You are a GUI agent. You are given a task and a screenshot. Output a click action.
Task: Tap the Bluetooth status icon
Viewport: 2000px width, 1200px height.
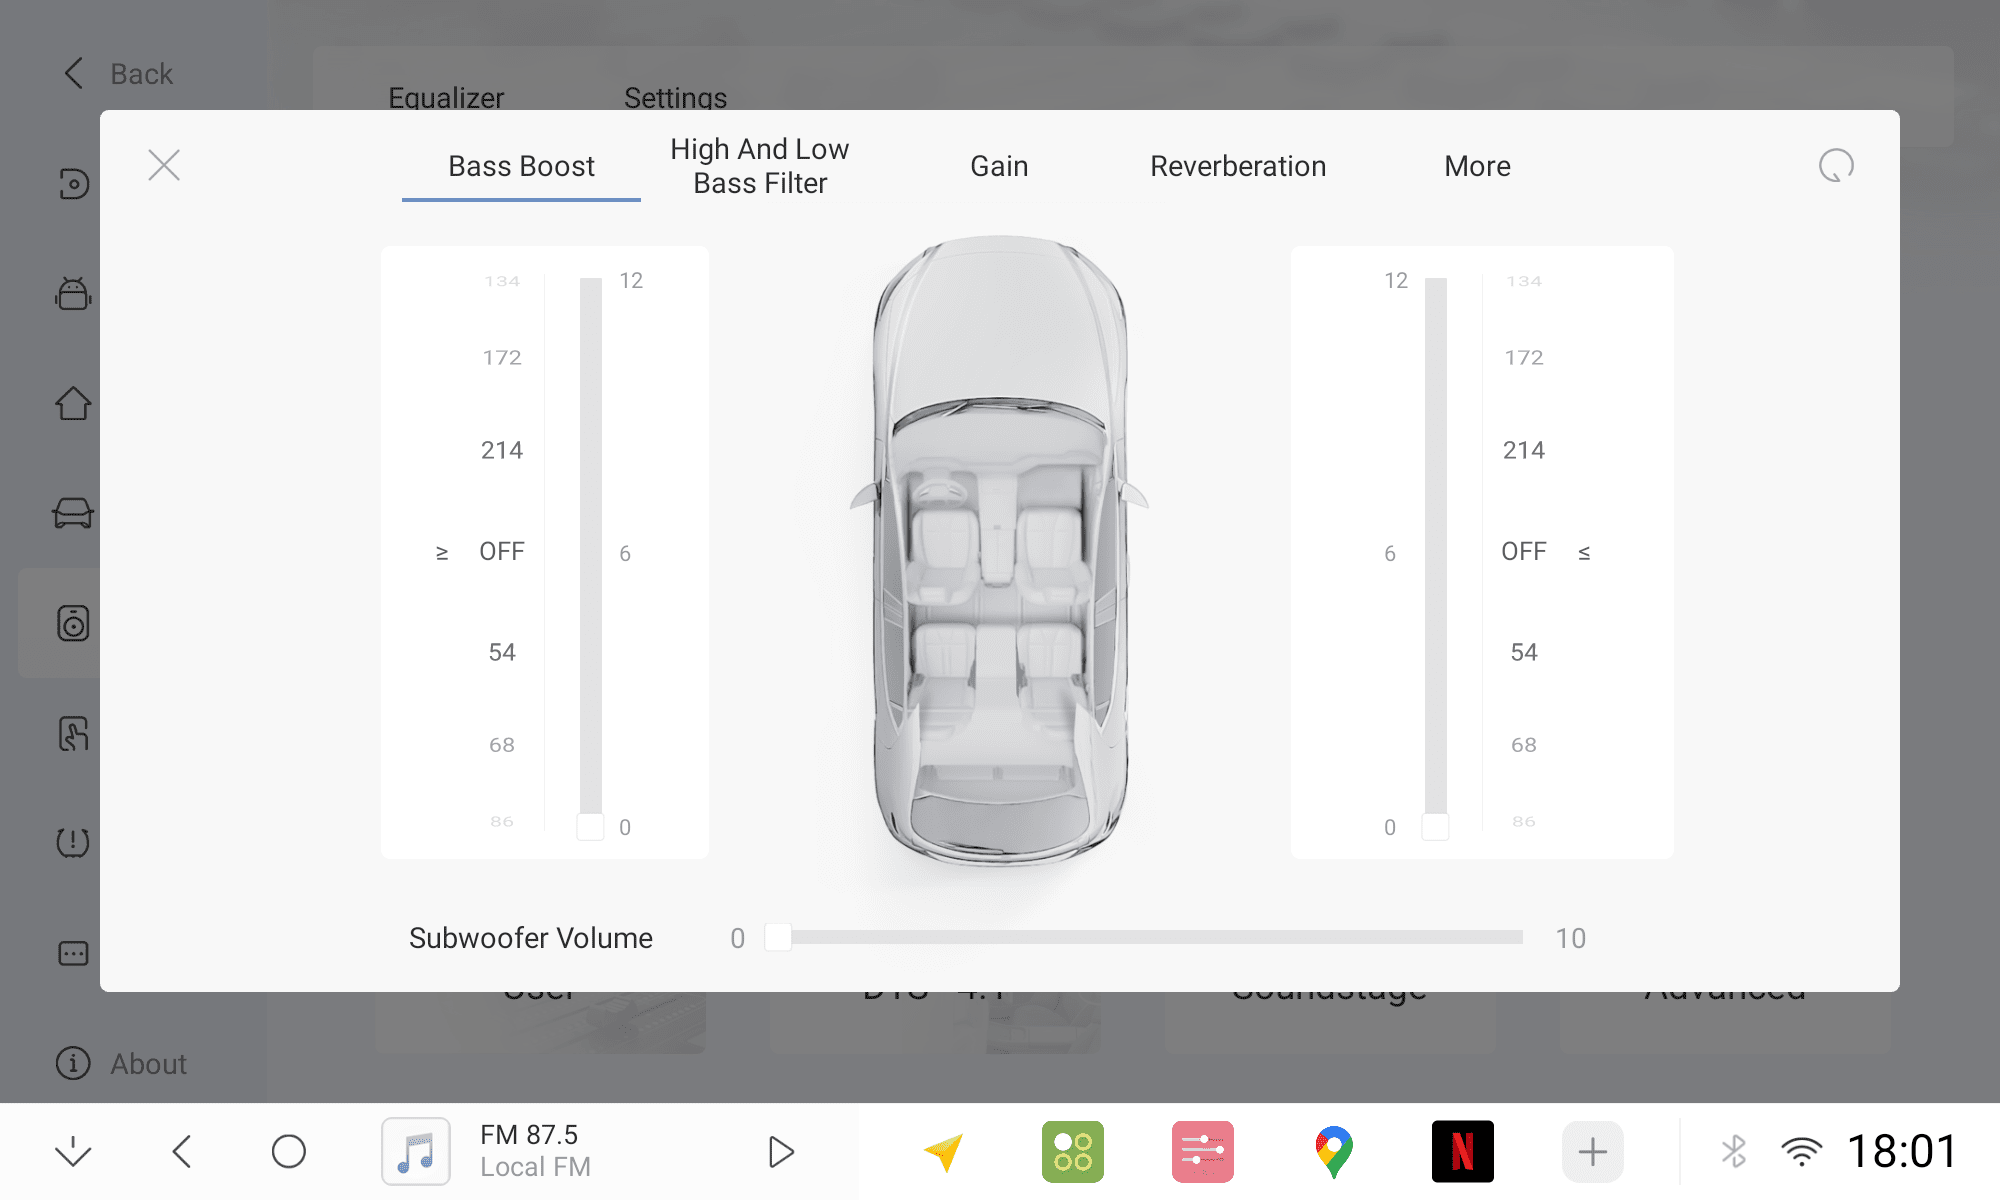pyautogui.click(x=1734, y=1151)
